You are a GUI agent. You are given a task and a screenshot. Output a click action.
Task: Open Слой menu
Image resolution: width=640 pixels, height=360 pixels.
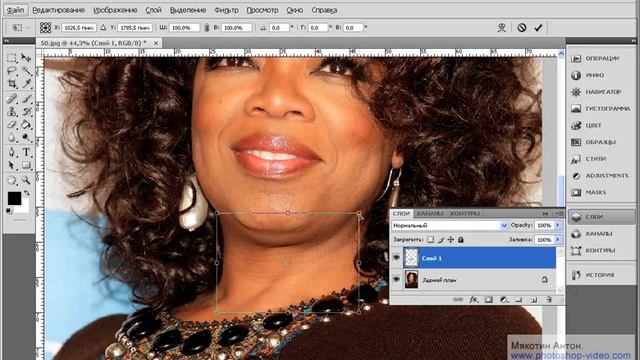pos(153,10)
